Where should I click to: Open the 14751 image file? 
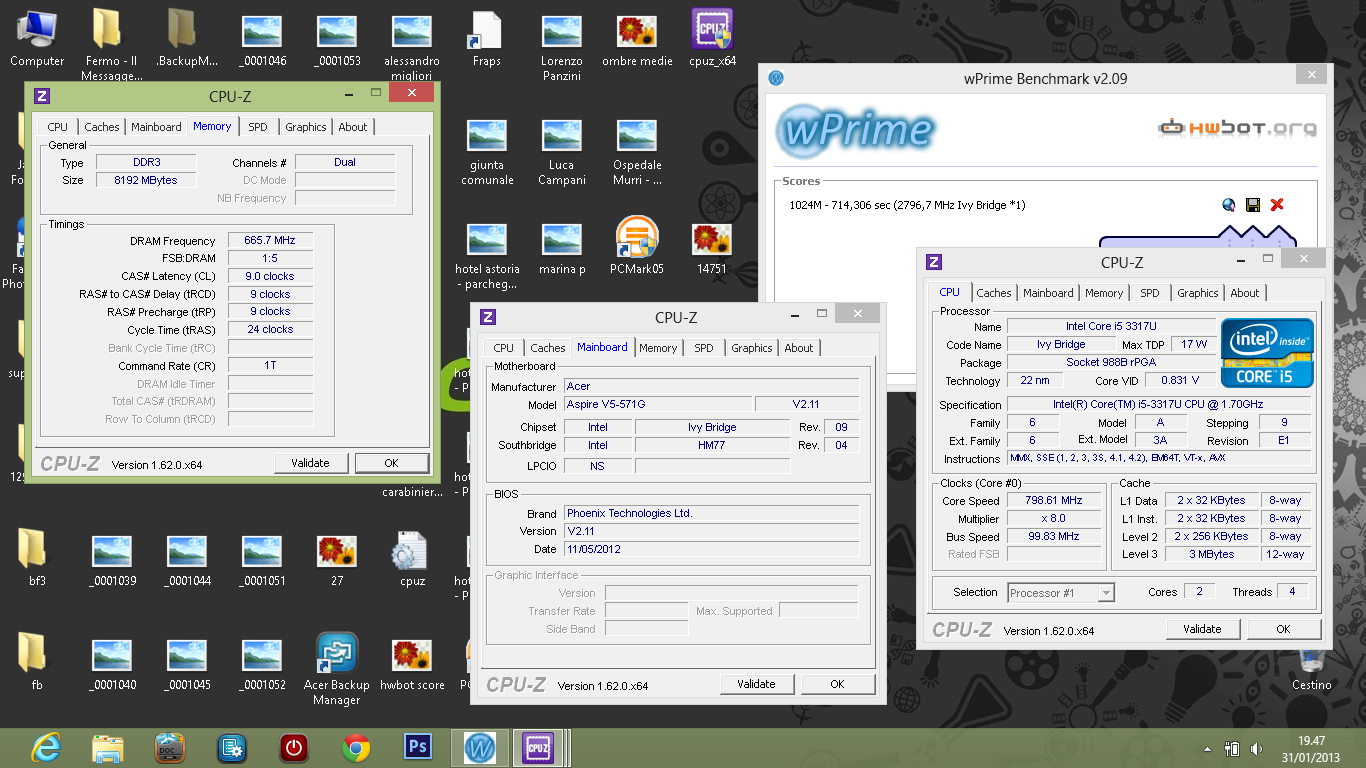(712, 246)
